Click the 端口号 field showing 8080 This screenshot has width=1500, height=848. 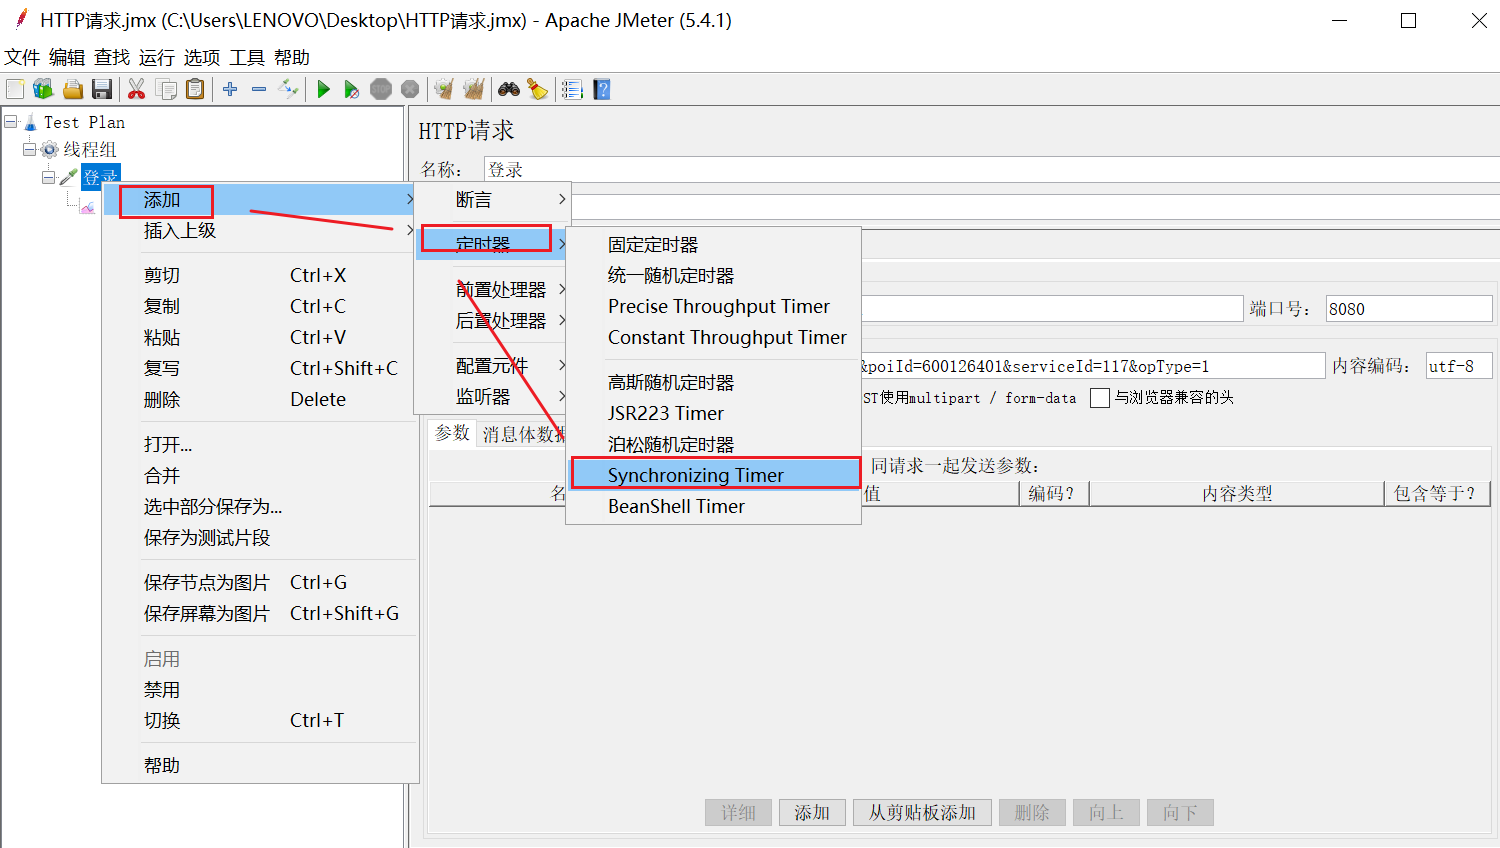[x=1409, y=309]
